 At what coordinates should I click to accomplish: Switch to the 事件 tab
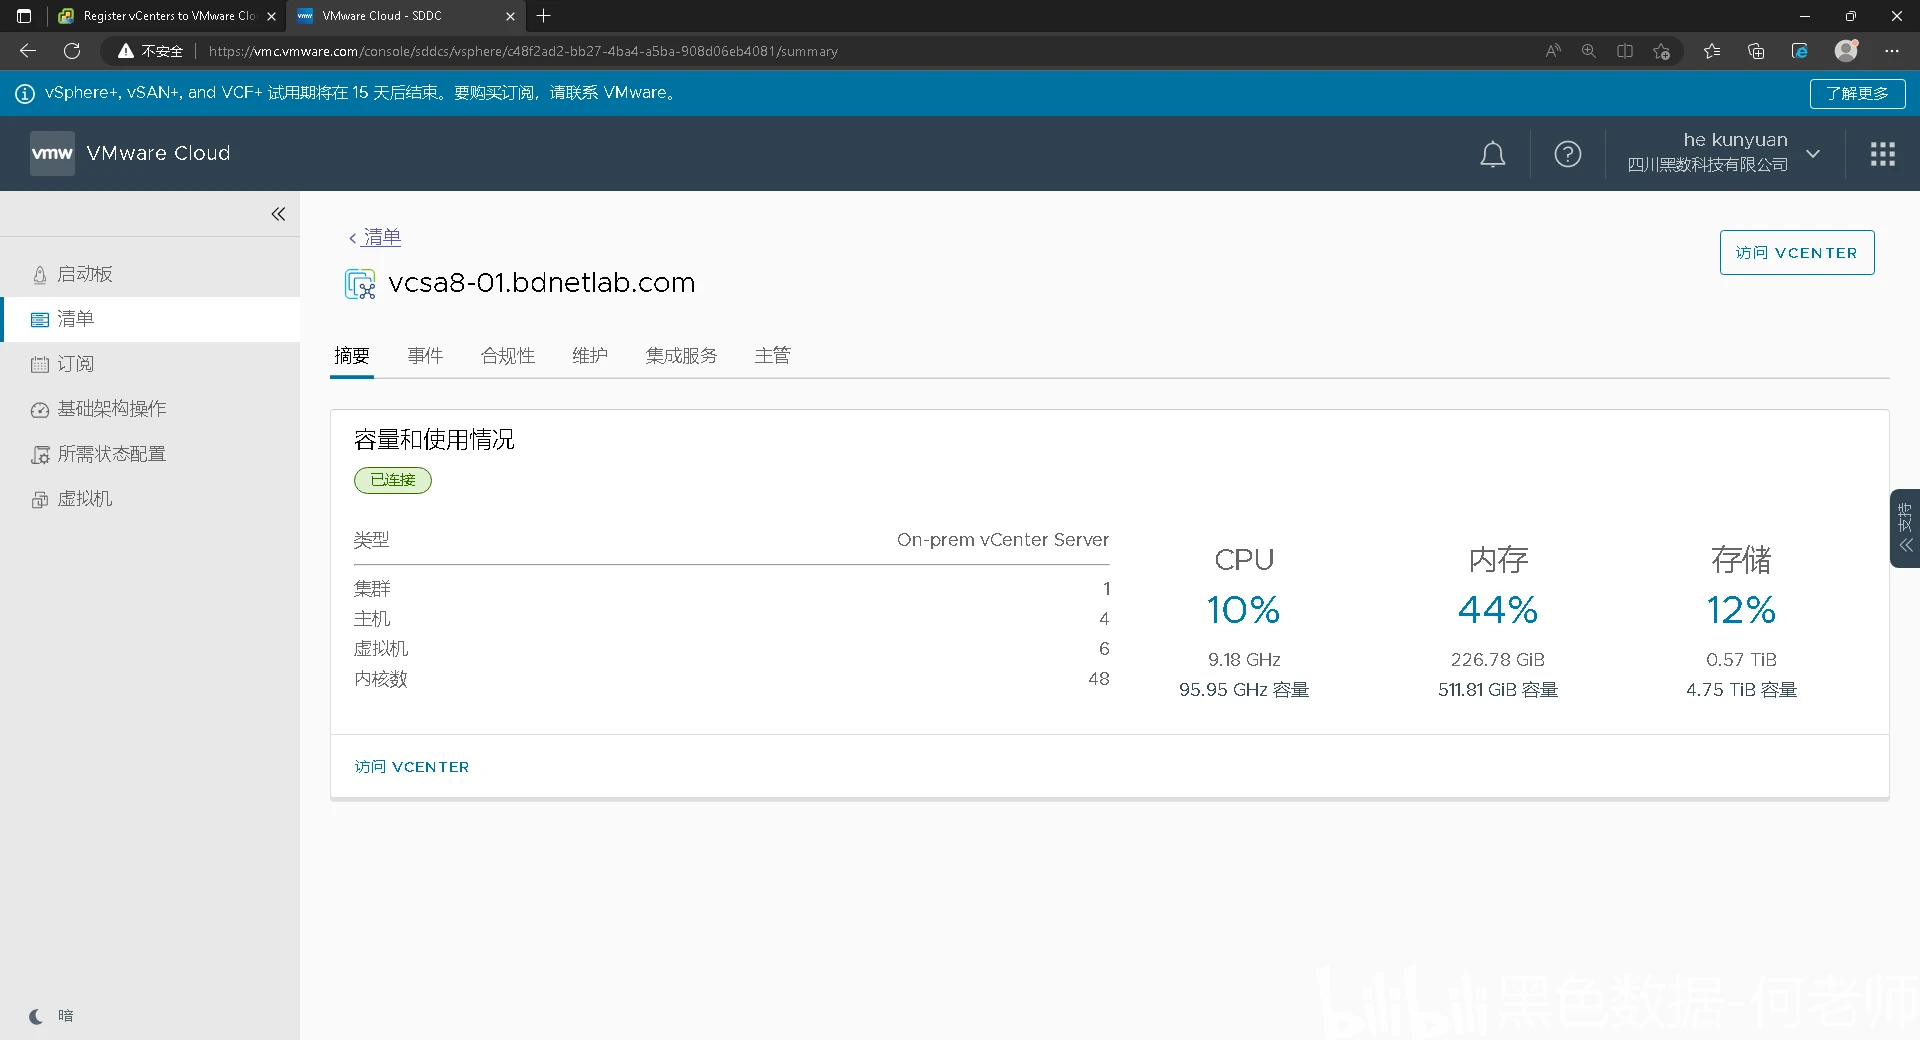(x=425, y=356)
